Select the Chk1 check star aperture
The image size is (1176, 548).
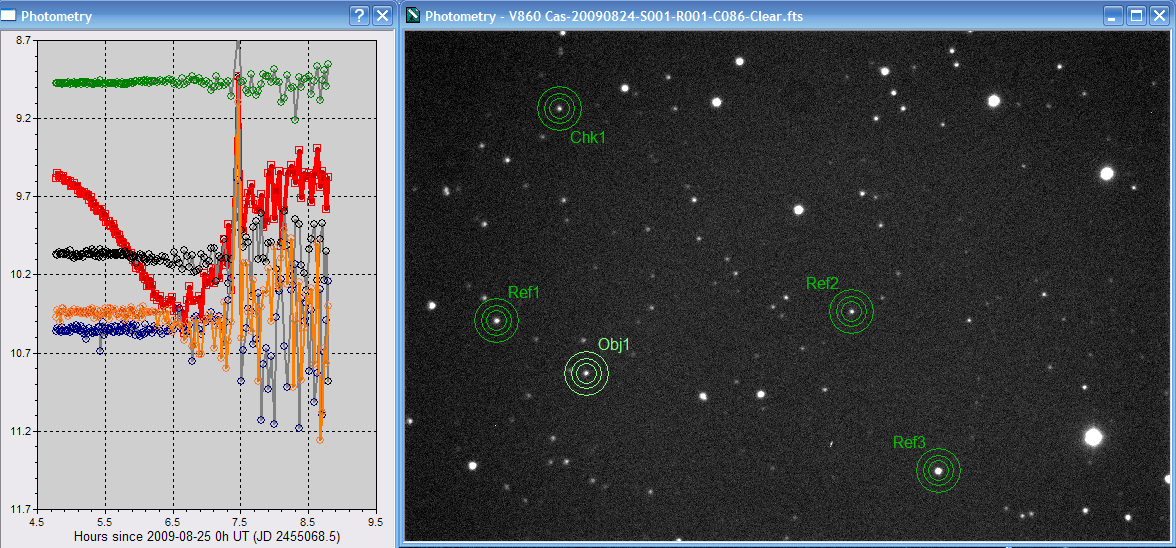[559, 108]
